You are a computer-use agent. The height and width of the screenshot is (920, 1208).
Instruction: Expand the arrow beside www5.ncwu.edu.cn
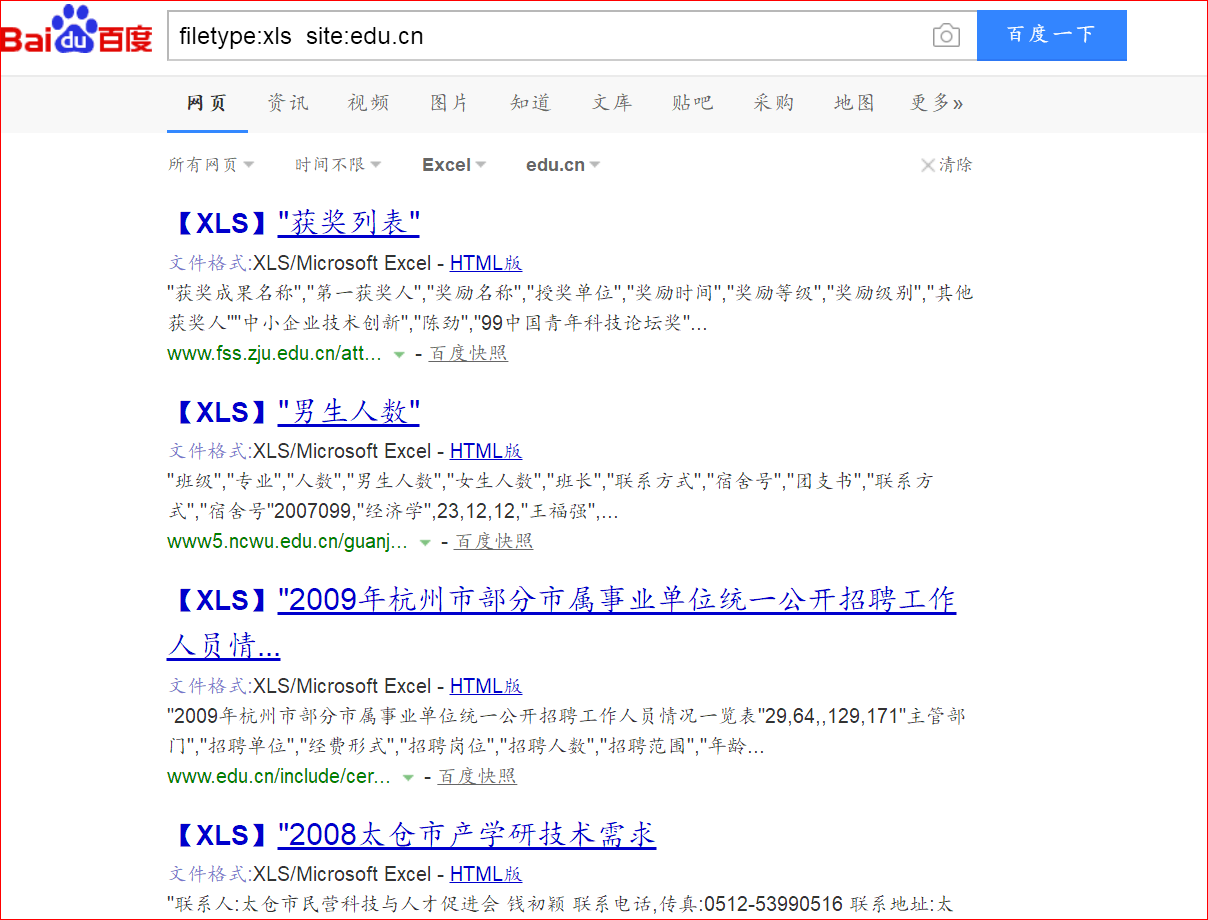click(x=425, y=542)
